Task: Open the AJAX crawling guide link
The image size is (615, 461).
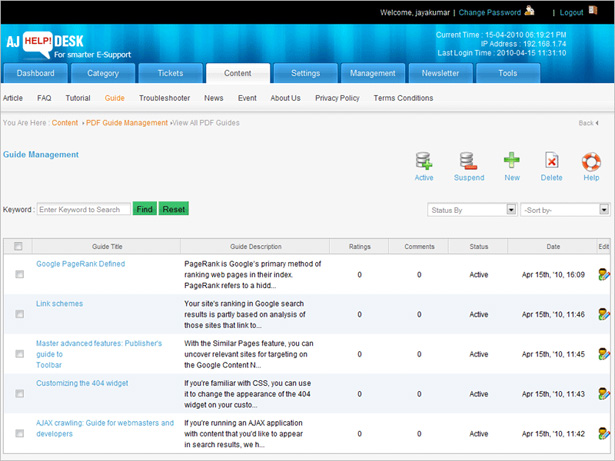Action: click(105, 428)
